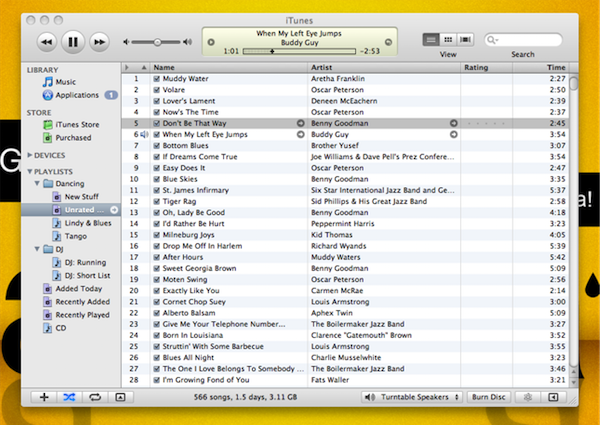Click the Search field

pos(523,40)
